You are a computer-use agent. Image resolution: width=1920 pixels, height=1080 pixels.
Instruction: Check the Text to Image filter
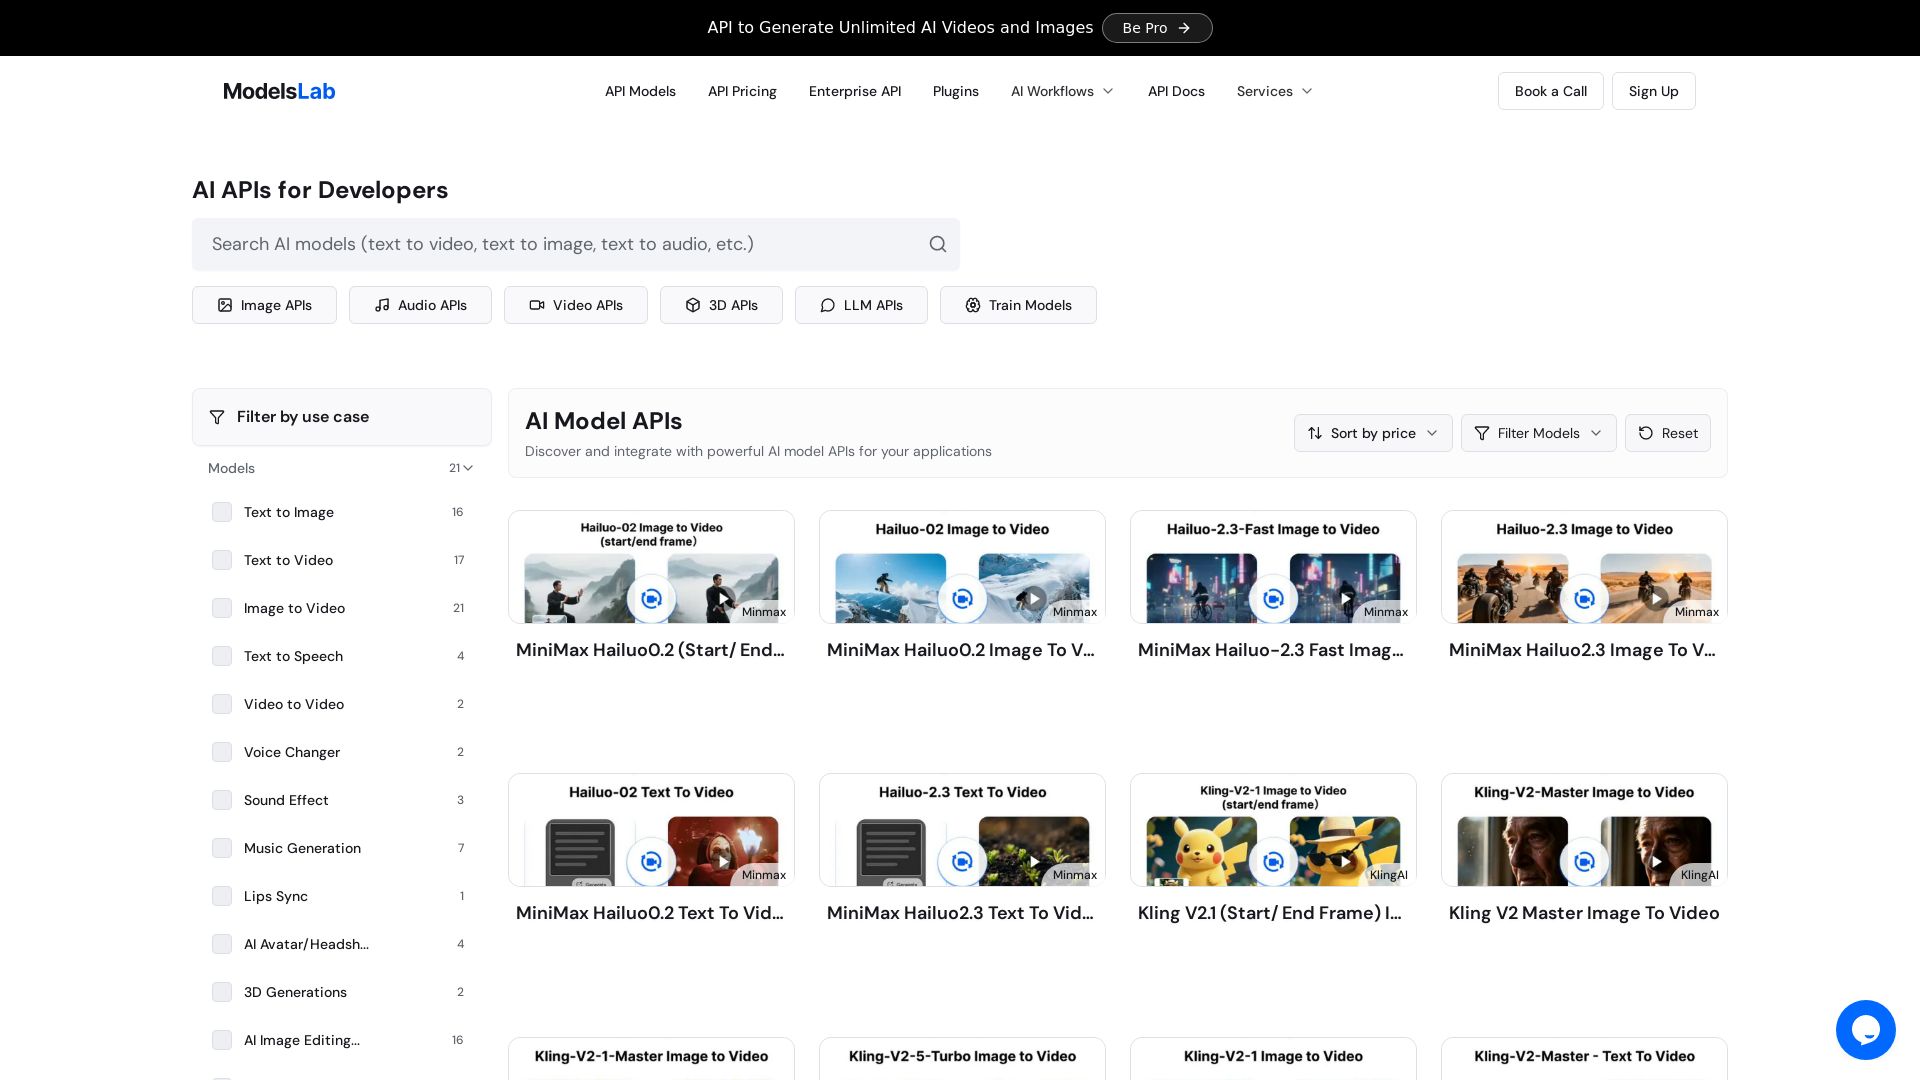tap(222, 512)
